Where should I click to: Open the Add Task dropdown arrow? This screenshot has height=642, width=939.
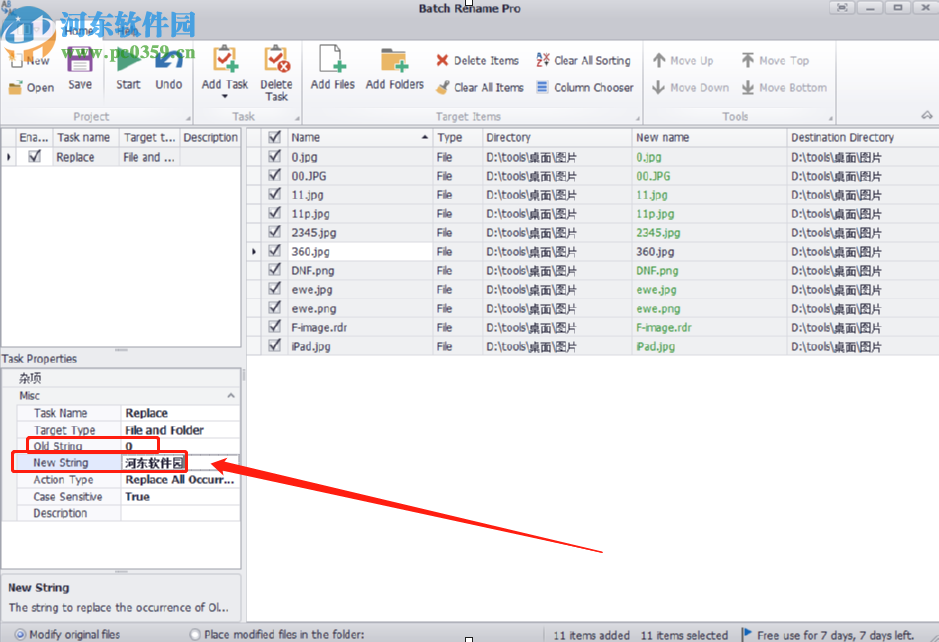tap(225, 97)
